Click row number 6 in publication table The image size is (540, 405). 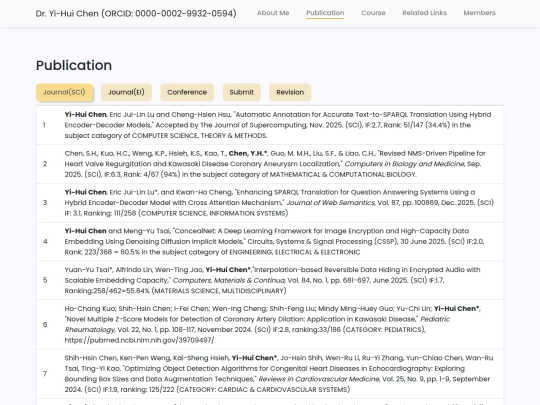pos(45,324)
